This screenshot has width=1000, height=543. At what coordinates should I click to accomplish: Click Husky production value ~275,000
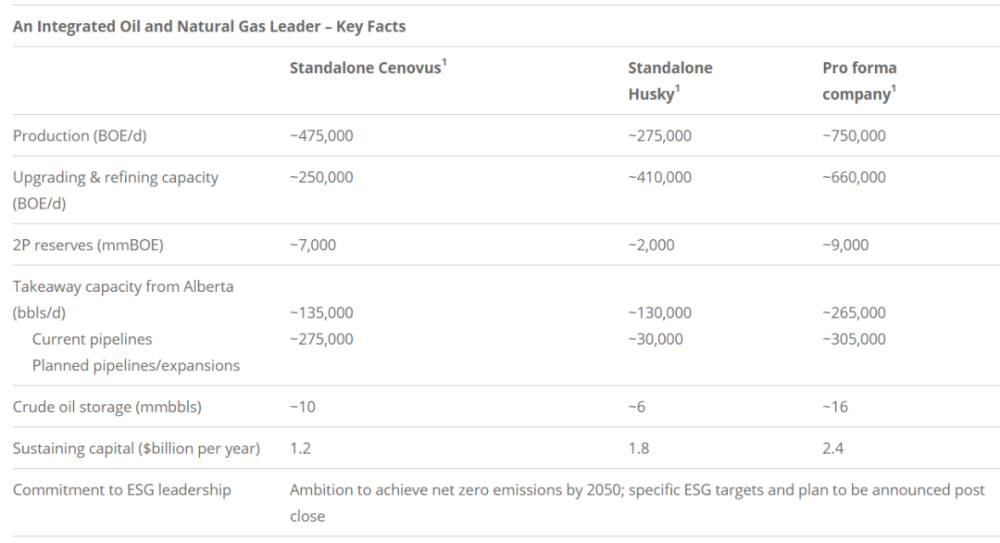pyautogui.click(x=659, y=136)
